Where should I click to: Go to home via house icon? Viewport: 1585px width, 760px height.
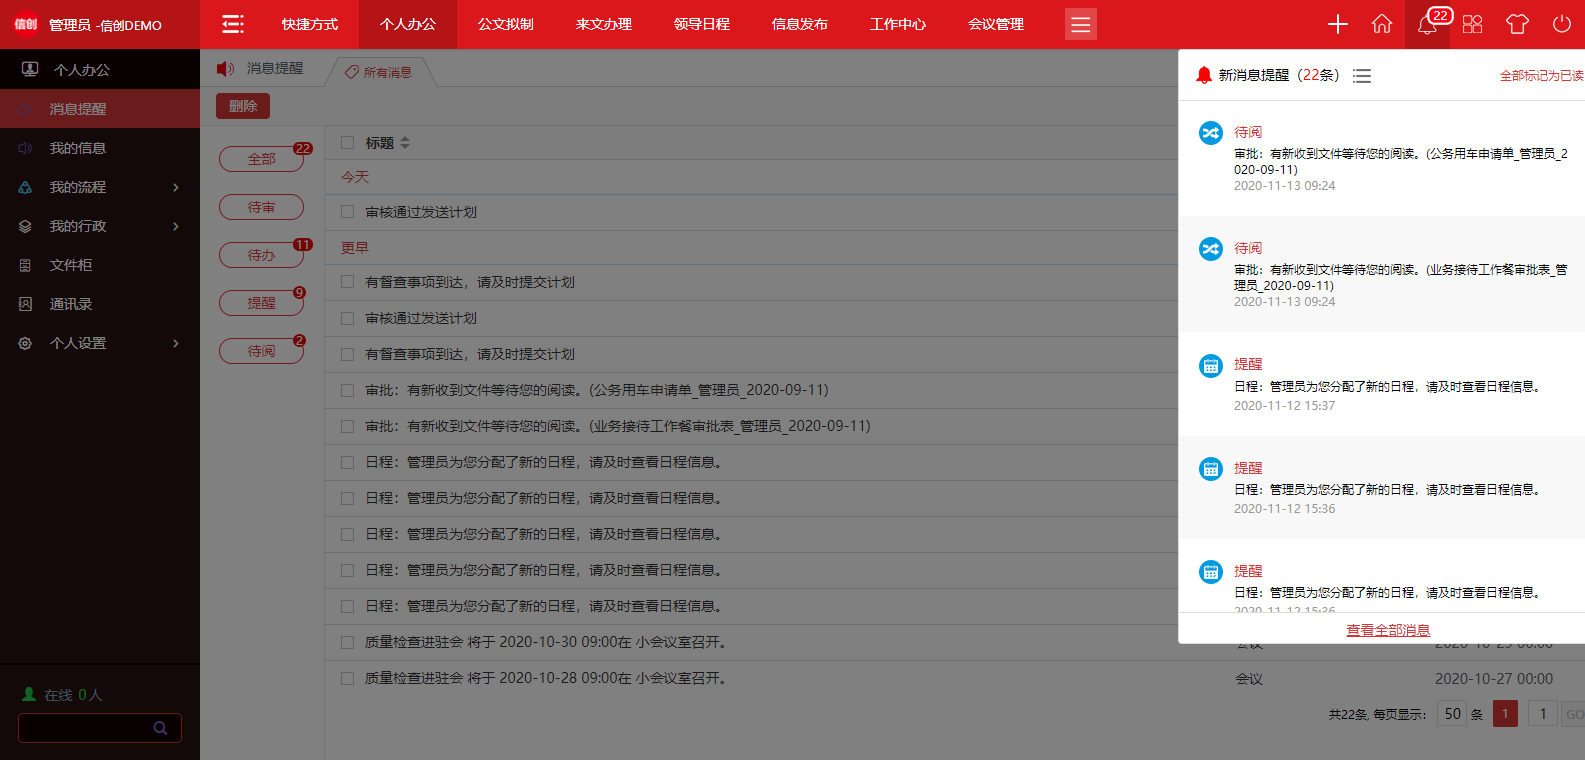pyautogui.click(x=1381, y=24)
